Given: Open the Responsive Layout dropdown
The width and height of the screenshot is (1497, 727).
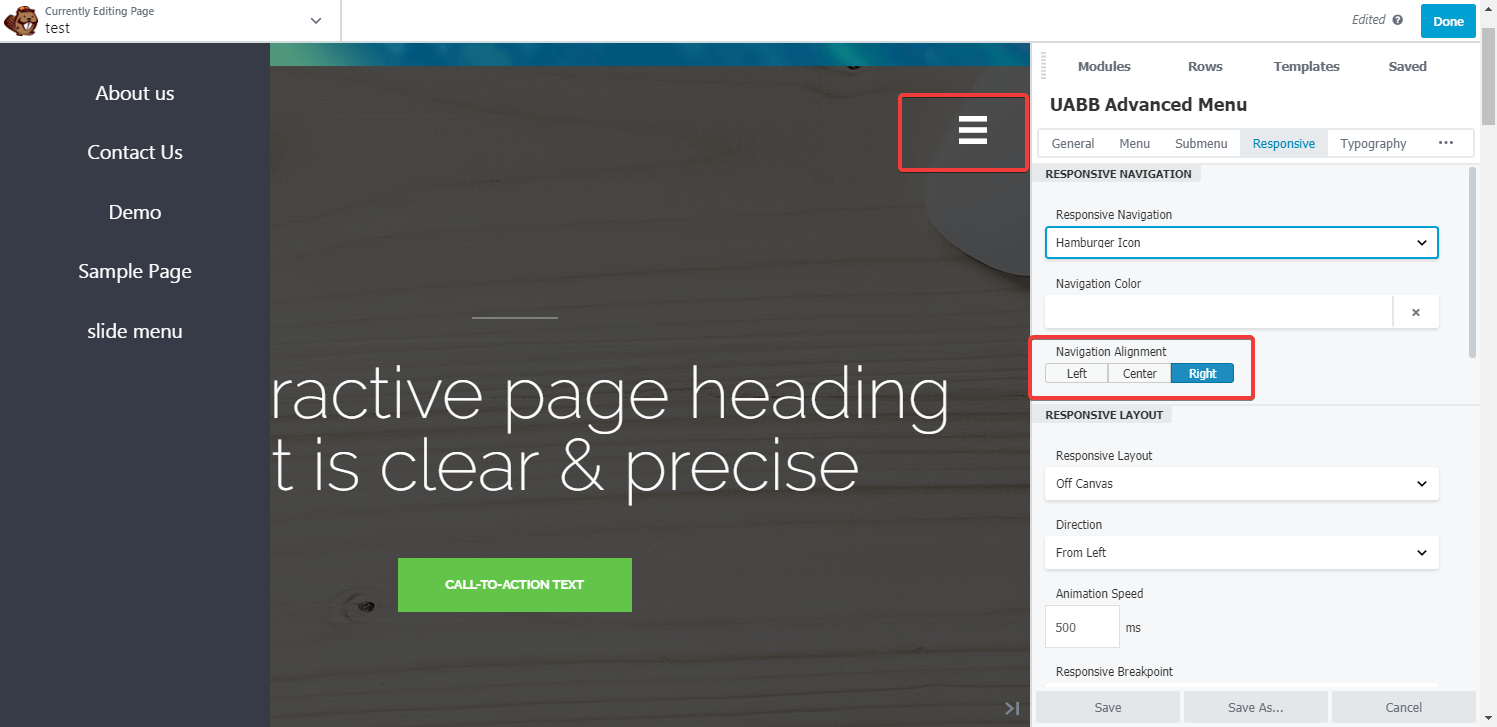Looking at the screenshot, I should click(1241, 483).
